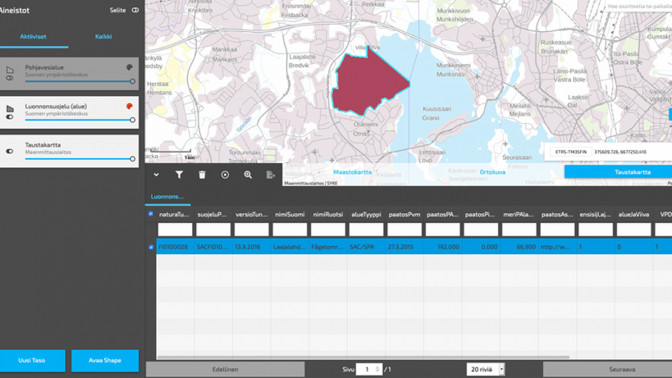Screen dimensions: 672x378
Task: Open the Luonnonsuojelu (alue) red style palette
Action: (x=129, y=106)
